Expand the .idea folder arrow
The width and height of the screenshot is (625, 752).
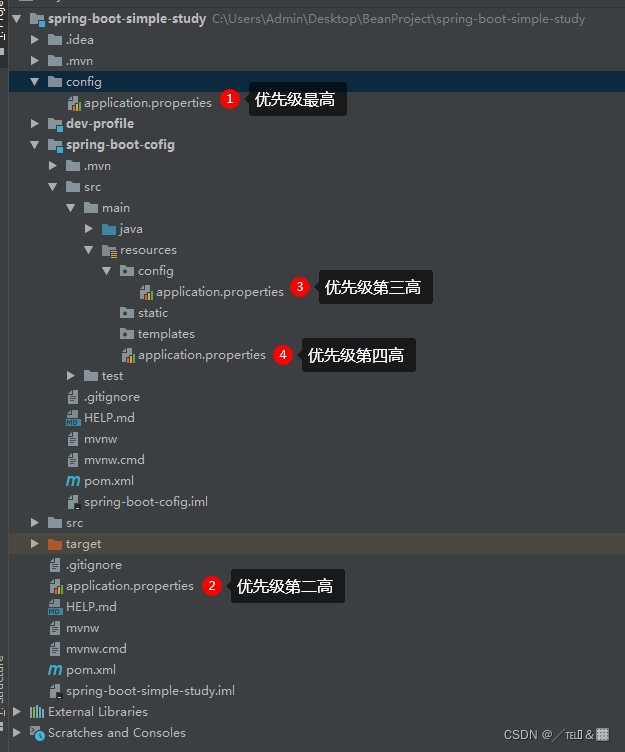coord(35,40)
